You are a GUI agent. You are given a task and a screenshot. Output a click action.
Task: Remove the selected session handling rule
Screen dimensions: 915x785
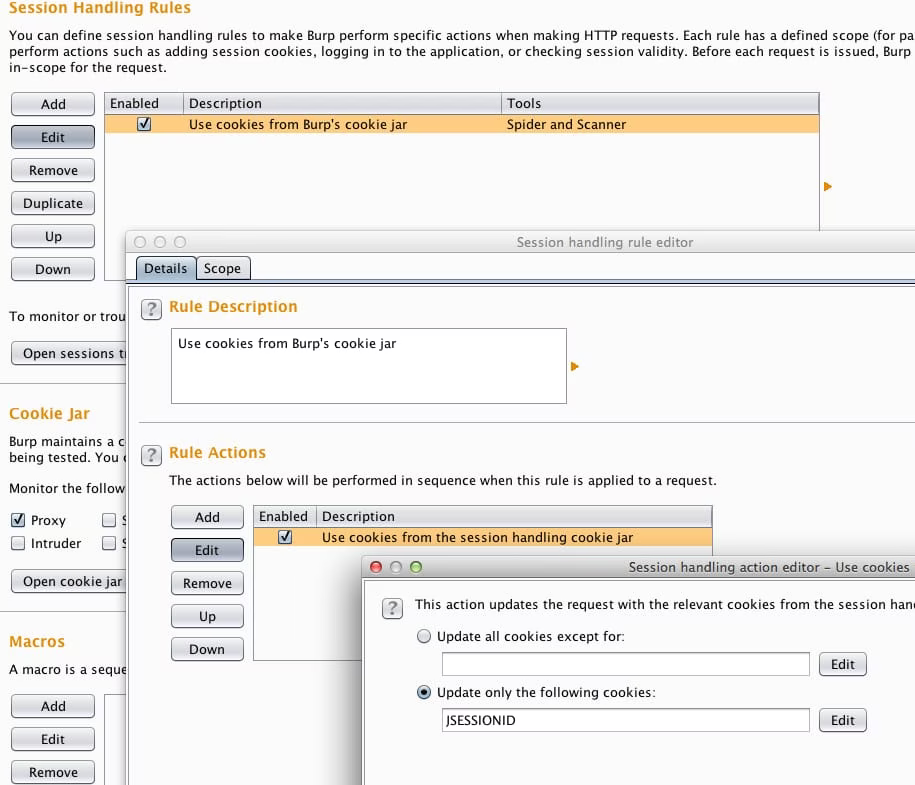(53, 170)
